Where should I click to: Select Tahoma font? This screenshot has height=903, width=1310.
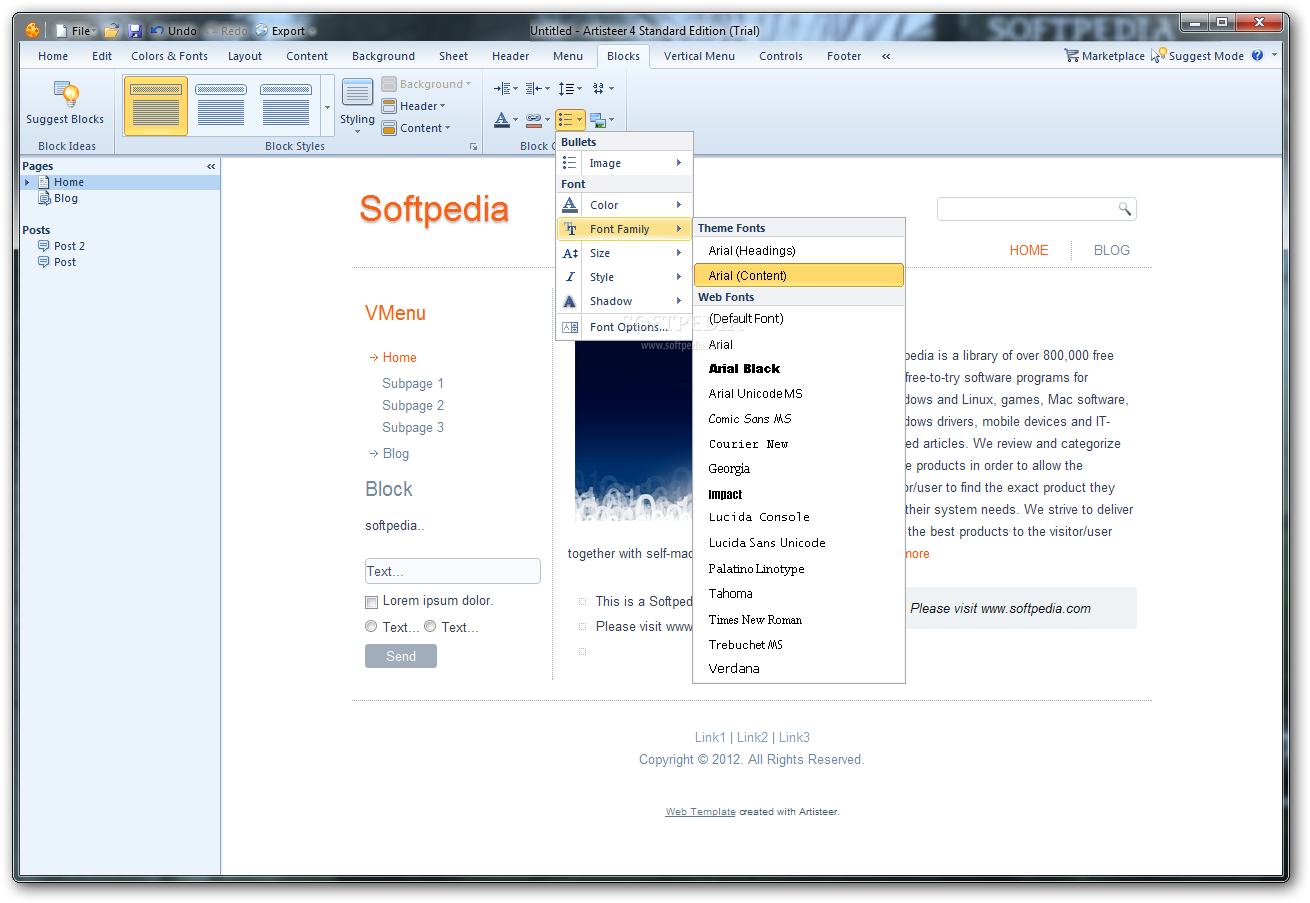(799, 594)
